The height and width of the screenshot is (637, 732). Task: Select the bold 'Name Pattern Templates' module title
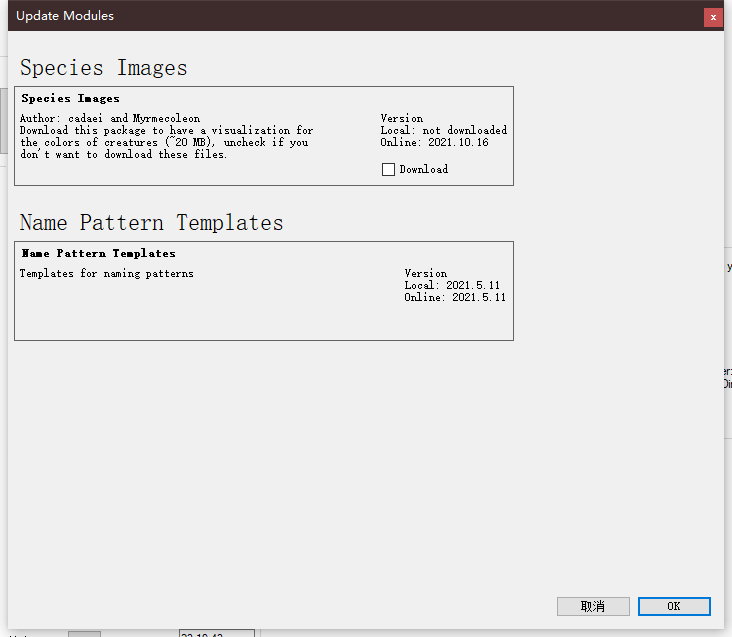click(99, 253)
